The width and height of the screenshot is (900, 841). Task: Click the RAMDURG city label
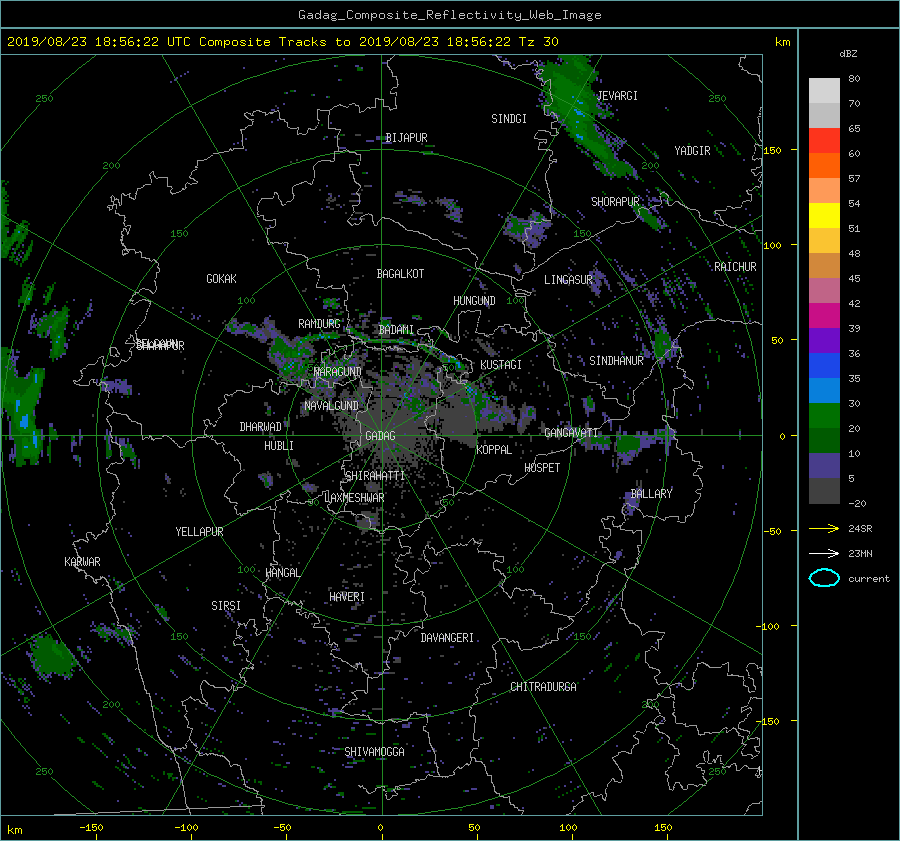pos(319,324)
